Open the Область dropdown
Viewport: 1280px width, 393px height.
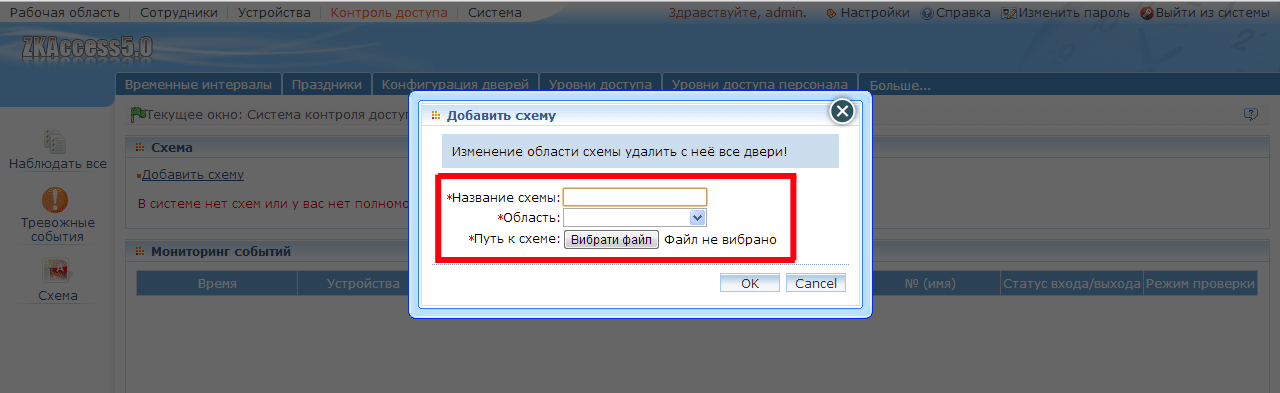[x=635, y=217]
